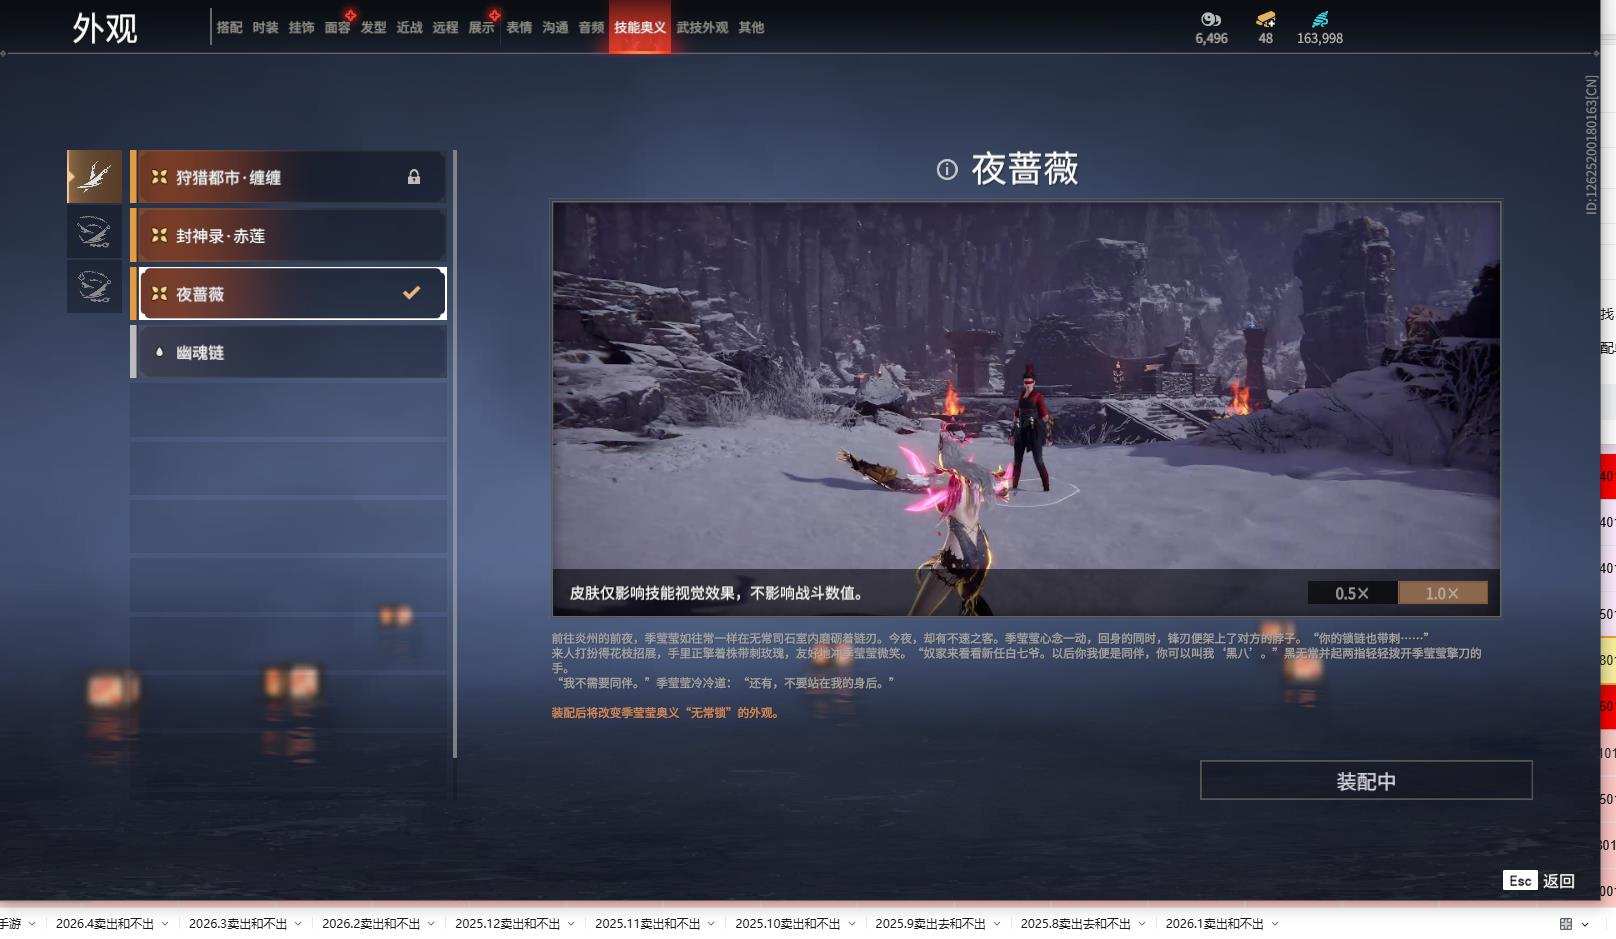The width and height of the screenshot is (1616, 939).
Task: Click the gold coin currency icon showing 6,496
Action: (x=1212, y=20)
